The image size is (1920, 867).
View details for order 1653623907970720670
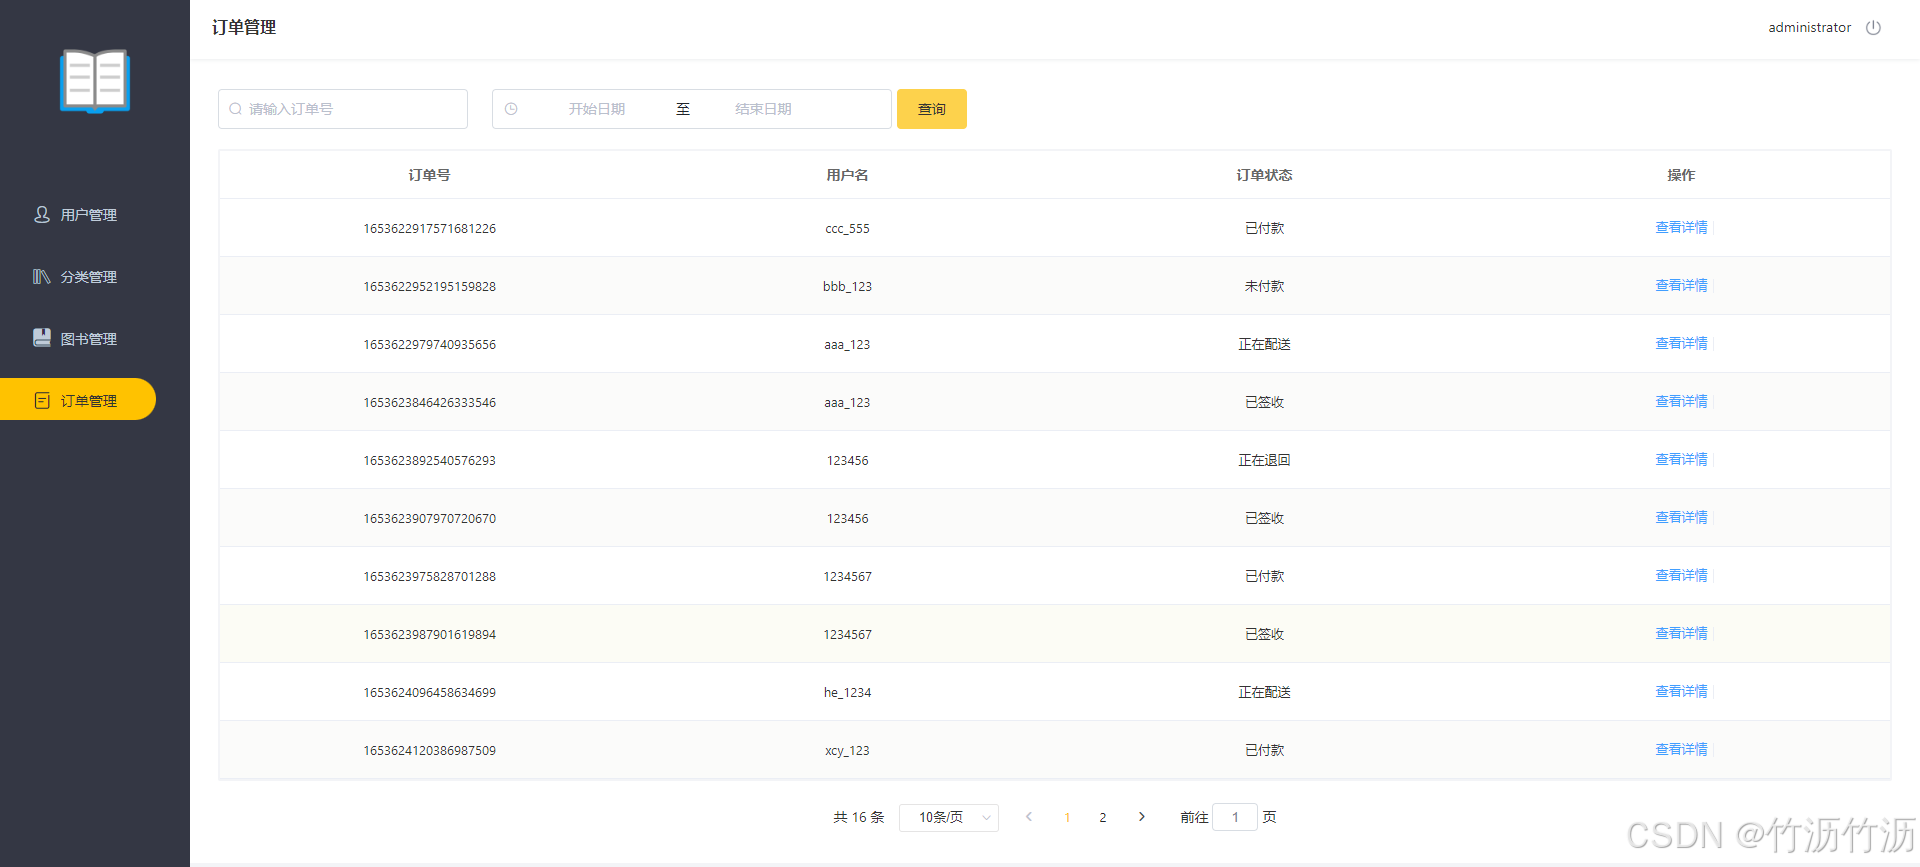tap(1681, 518)
